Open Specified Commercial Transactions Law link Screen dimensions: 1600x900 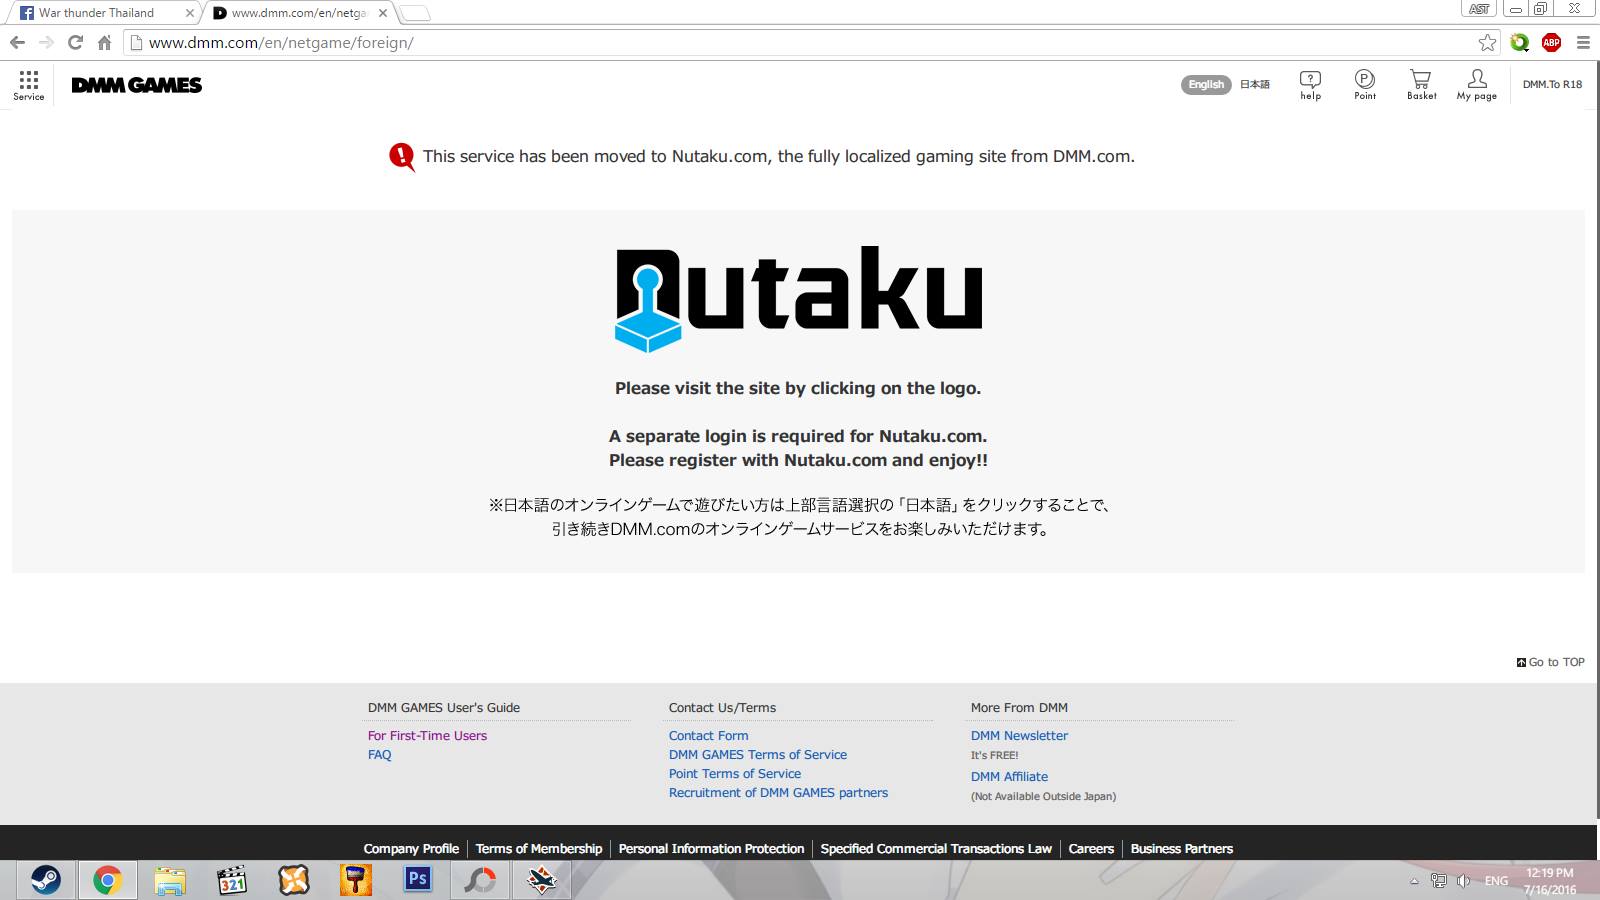[936, 848]
